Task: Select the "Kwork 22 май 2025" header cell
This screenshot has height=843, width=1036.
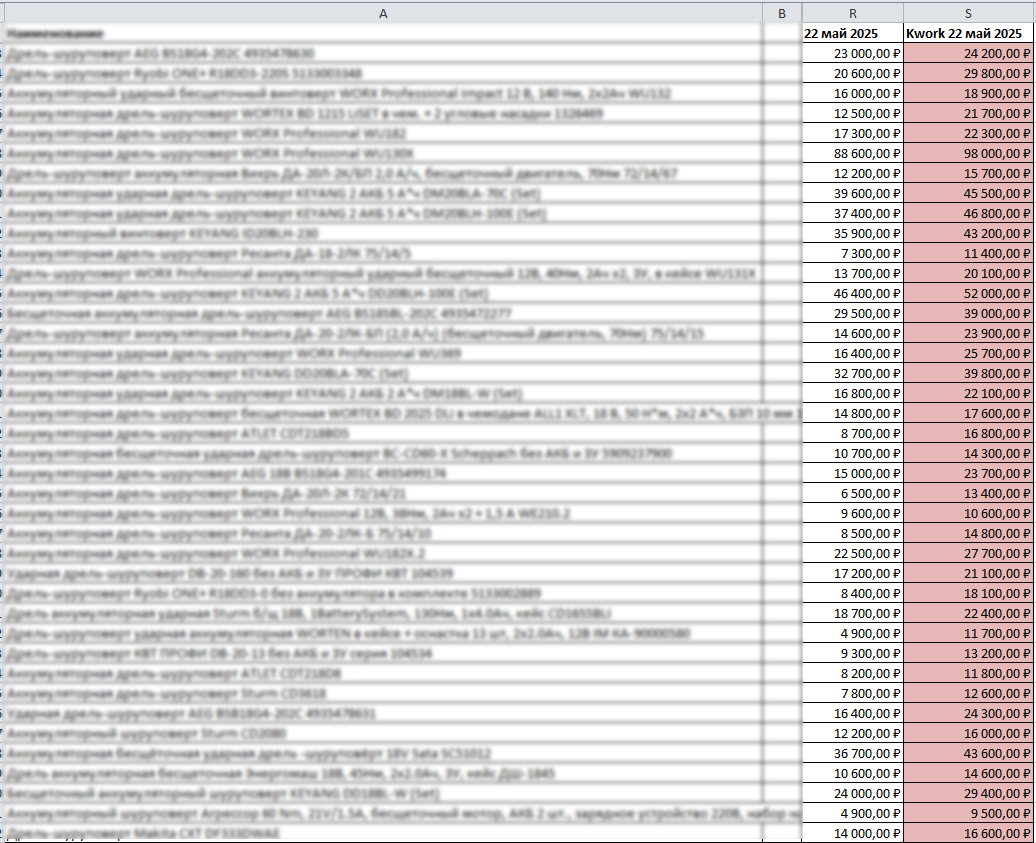Action: (x=968, y=34)
